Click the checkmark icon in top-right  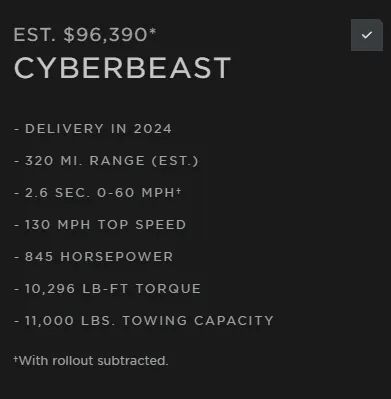[x=367, y=35]
